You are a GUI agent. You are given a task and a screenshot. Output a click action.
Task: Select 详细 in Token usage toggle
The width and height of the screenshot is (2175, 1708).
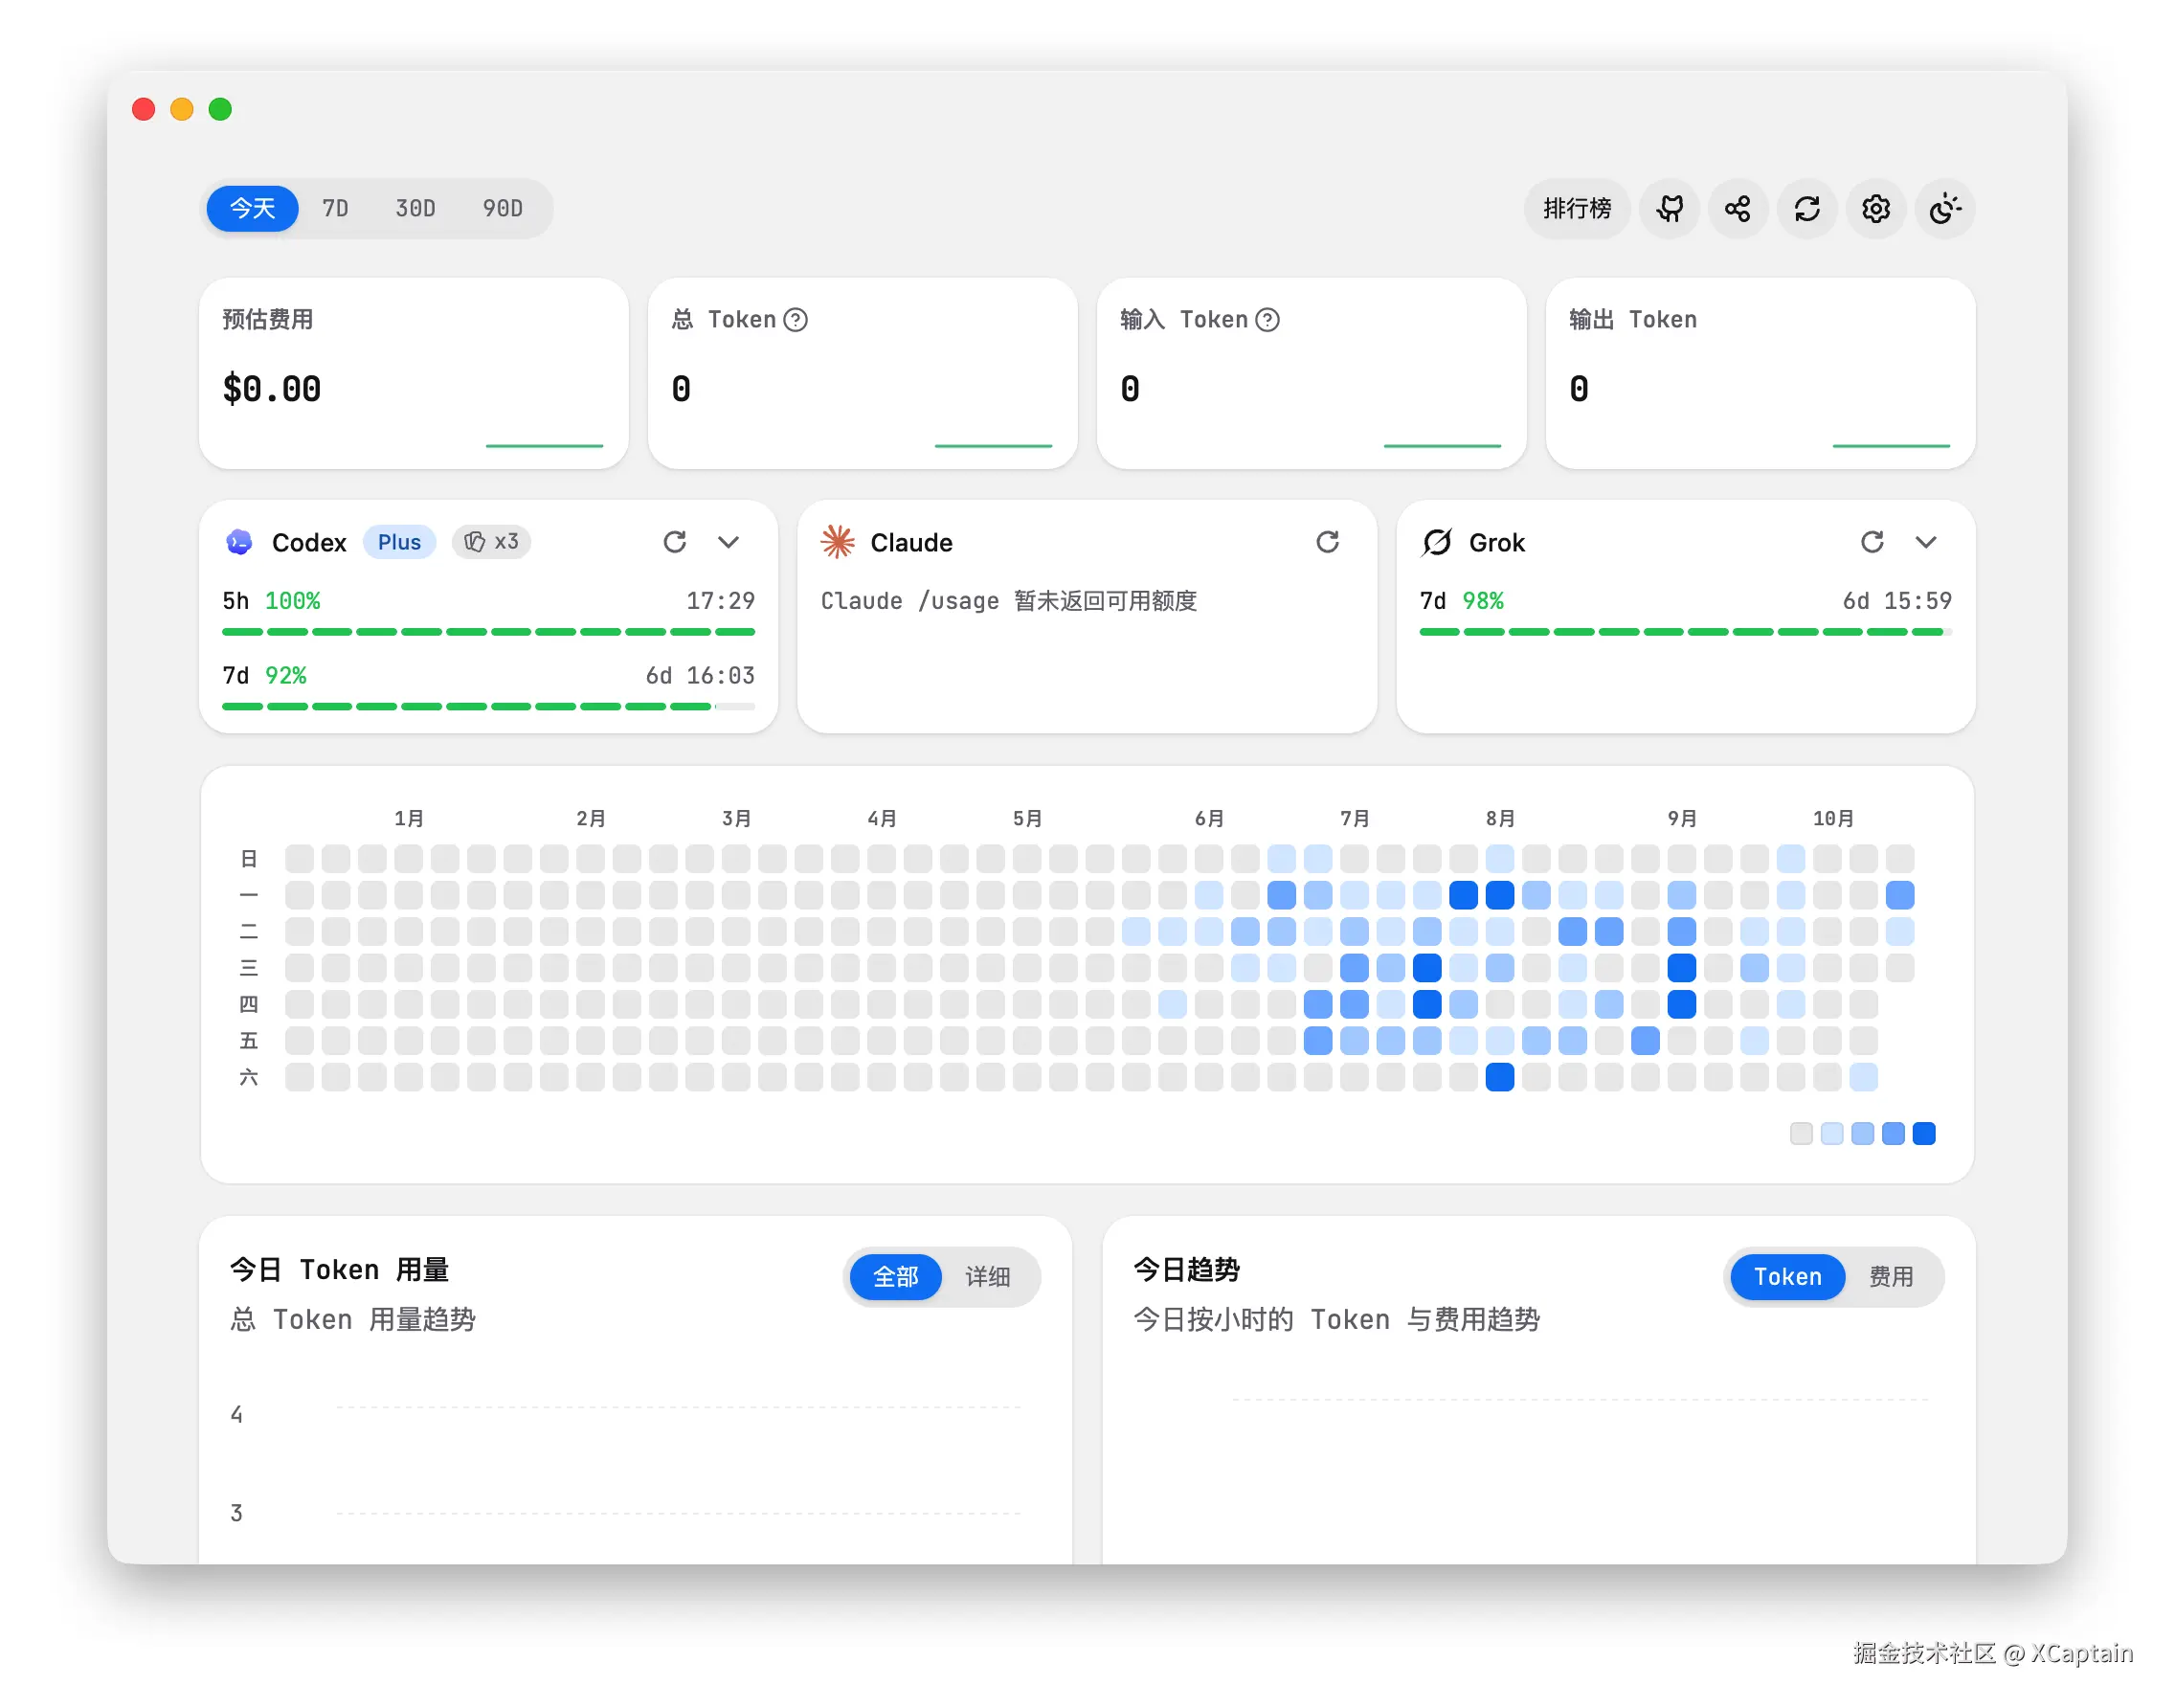pyautogui.click(x=987, y=1276)
